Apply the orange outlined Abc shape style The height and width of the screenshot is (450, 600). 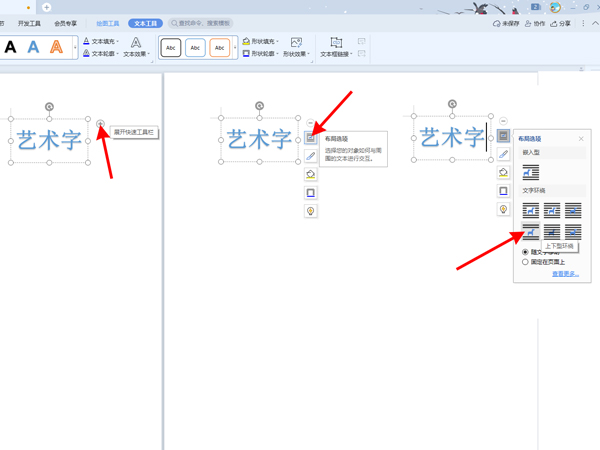click(x=219, y=48)
